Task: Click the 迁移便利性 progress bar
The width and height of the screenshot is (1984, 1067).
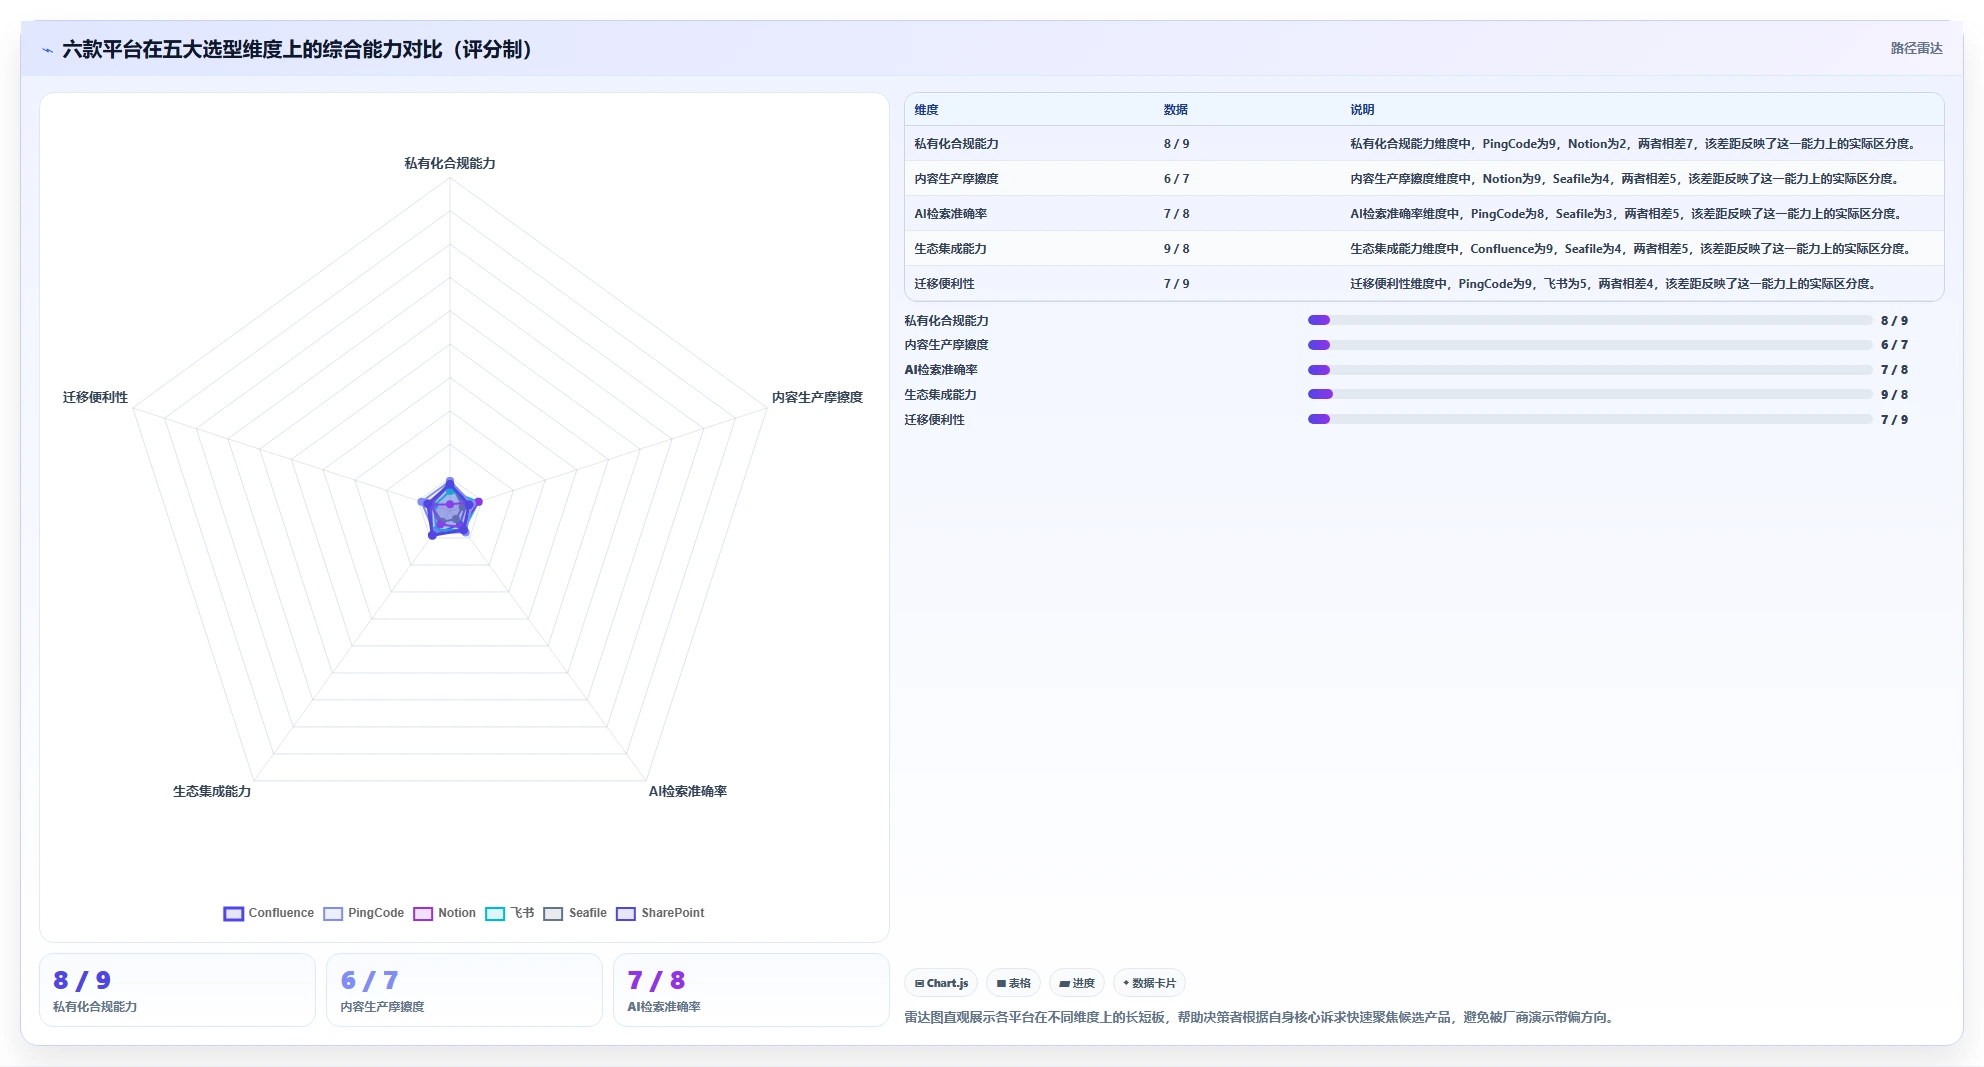Action: click(x=1590, y=419)
